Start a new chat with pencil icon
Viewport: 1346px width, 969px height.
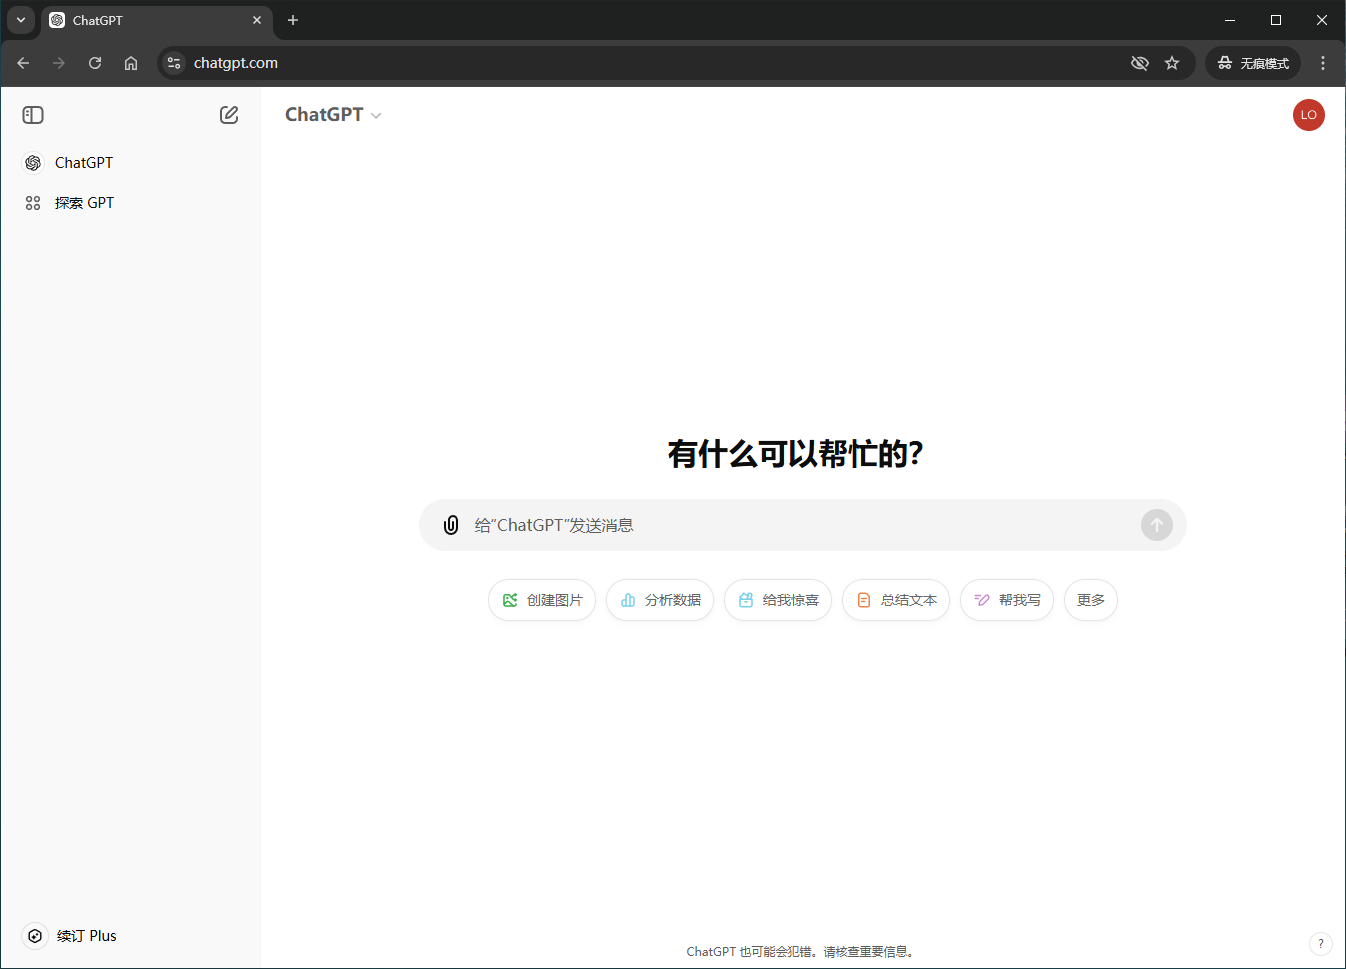pyautogui.click(x=229, y=115)
